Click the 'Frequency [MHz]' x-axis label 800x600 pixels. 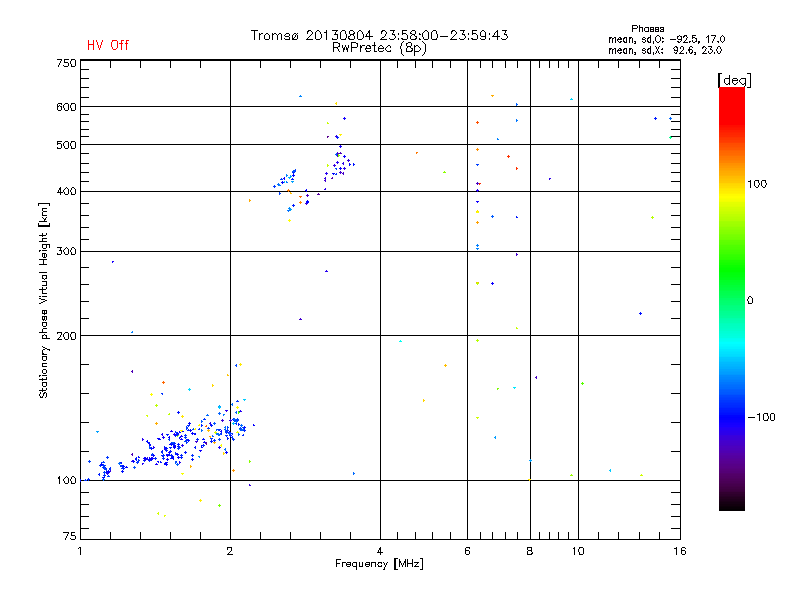pos(379,565)
